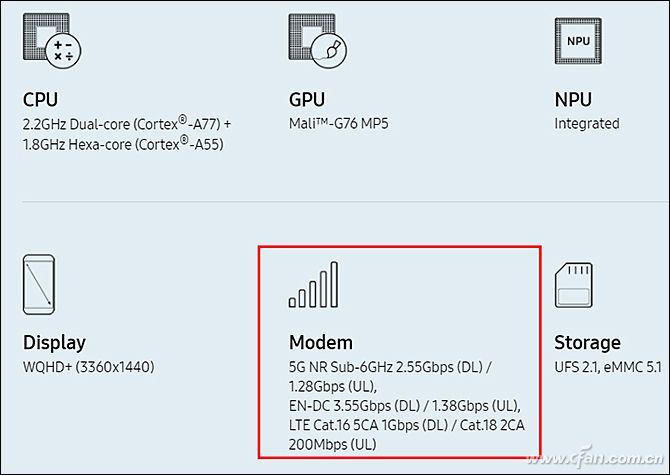Open the Storage heading

coord(587,343)
